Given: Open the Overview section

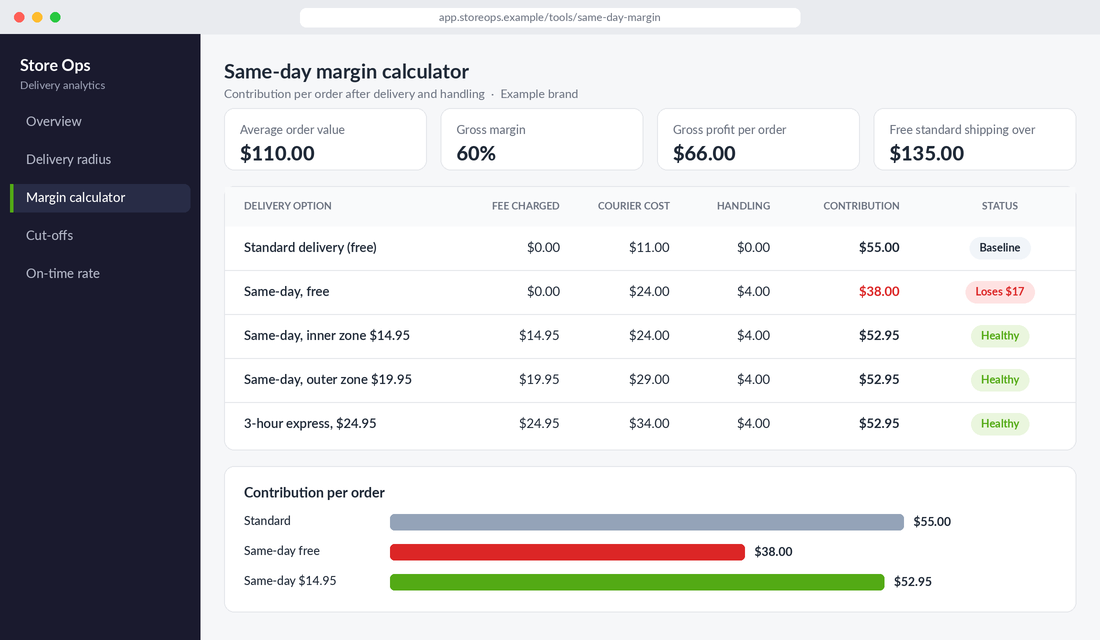Looking at the screenshot, I should pos(100,121).
